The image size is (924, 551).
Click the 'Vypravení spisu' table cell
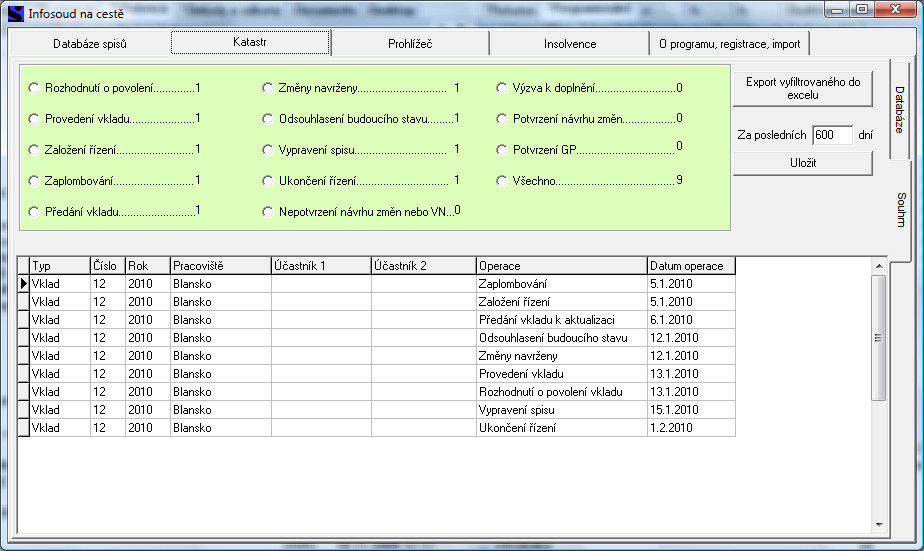(562, 410)
